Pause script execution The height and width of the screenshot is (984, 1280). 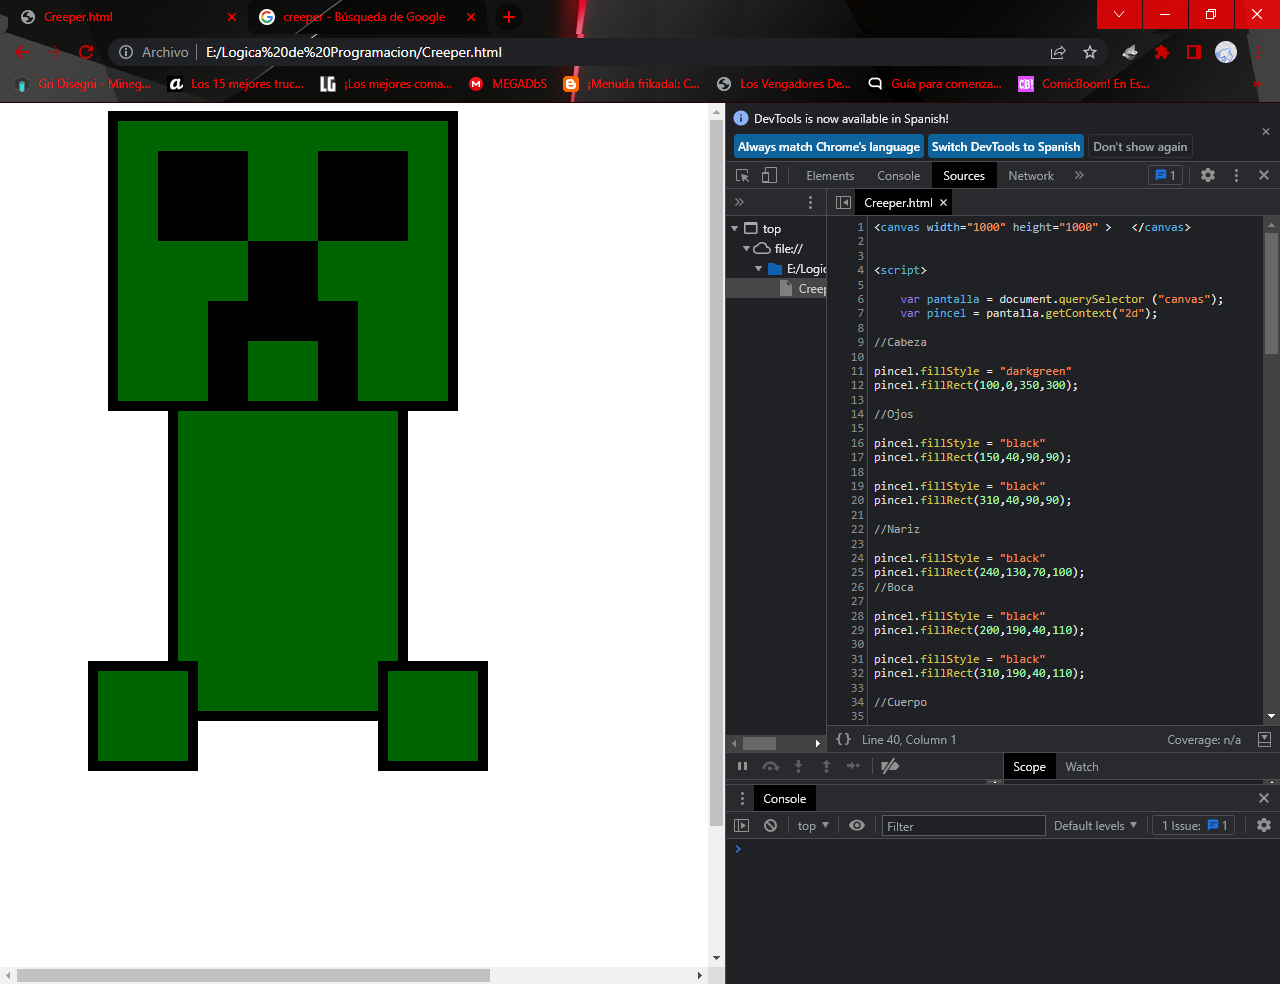[742, 766]
